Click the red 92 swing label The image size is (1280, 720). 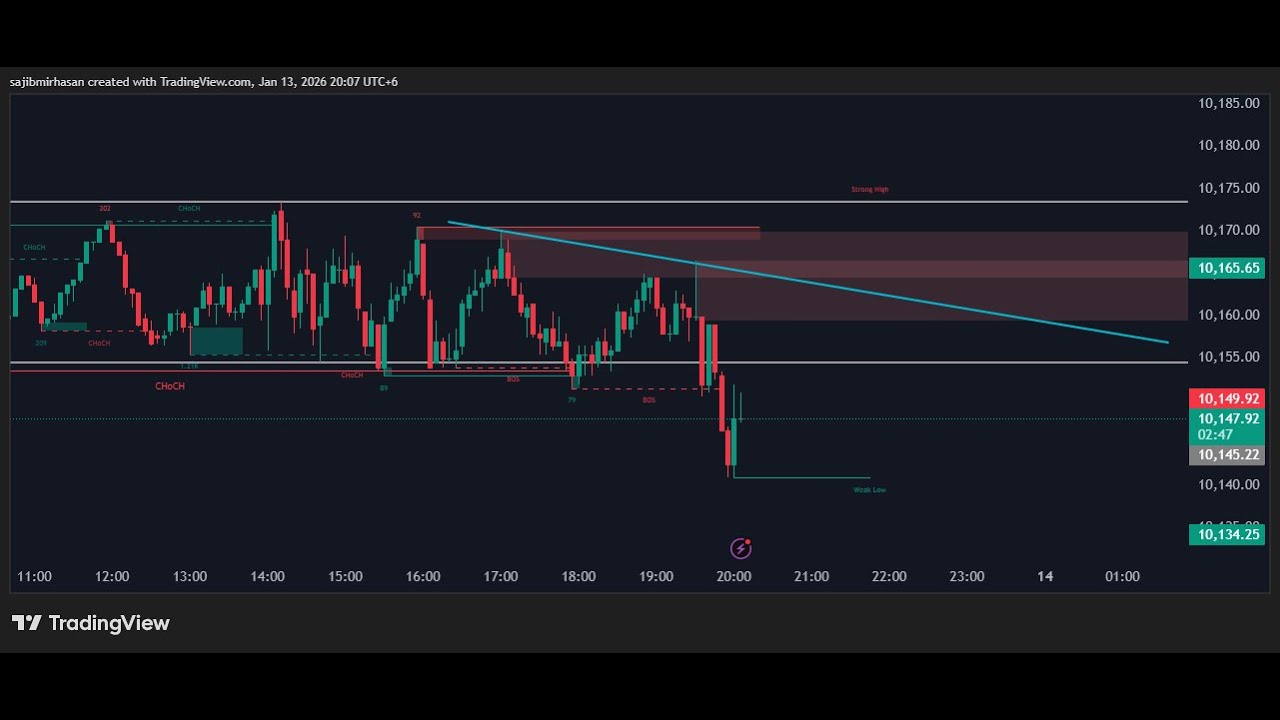coord(416,215)
